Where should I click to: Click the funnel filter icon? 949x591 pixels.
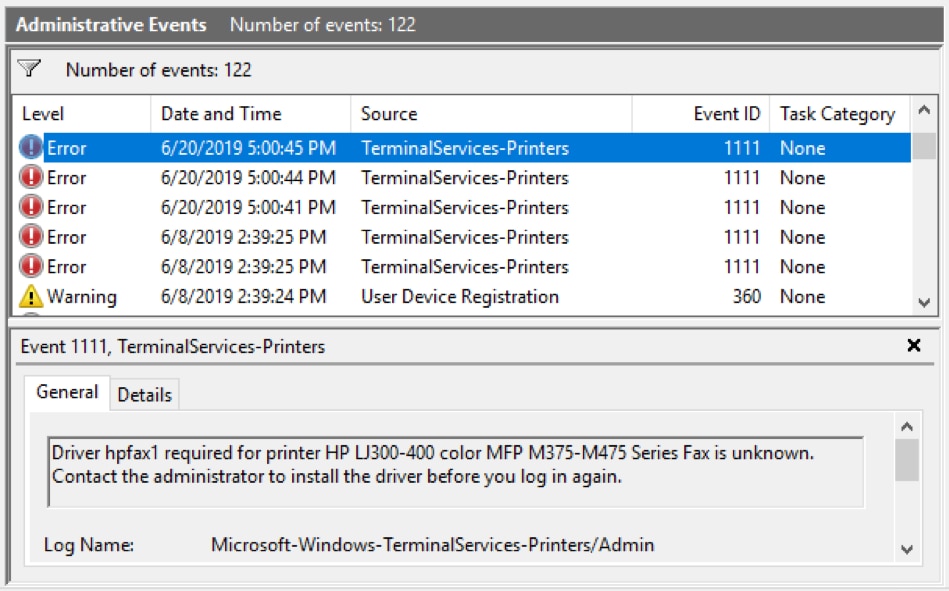pyautogui.click(x=30, y=69)
